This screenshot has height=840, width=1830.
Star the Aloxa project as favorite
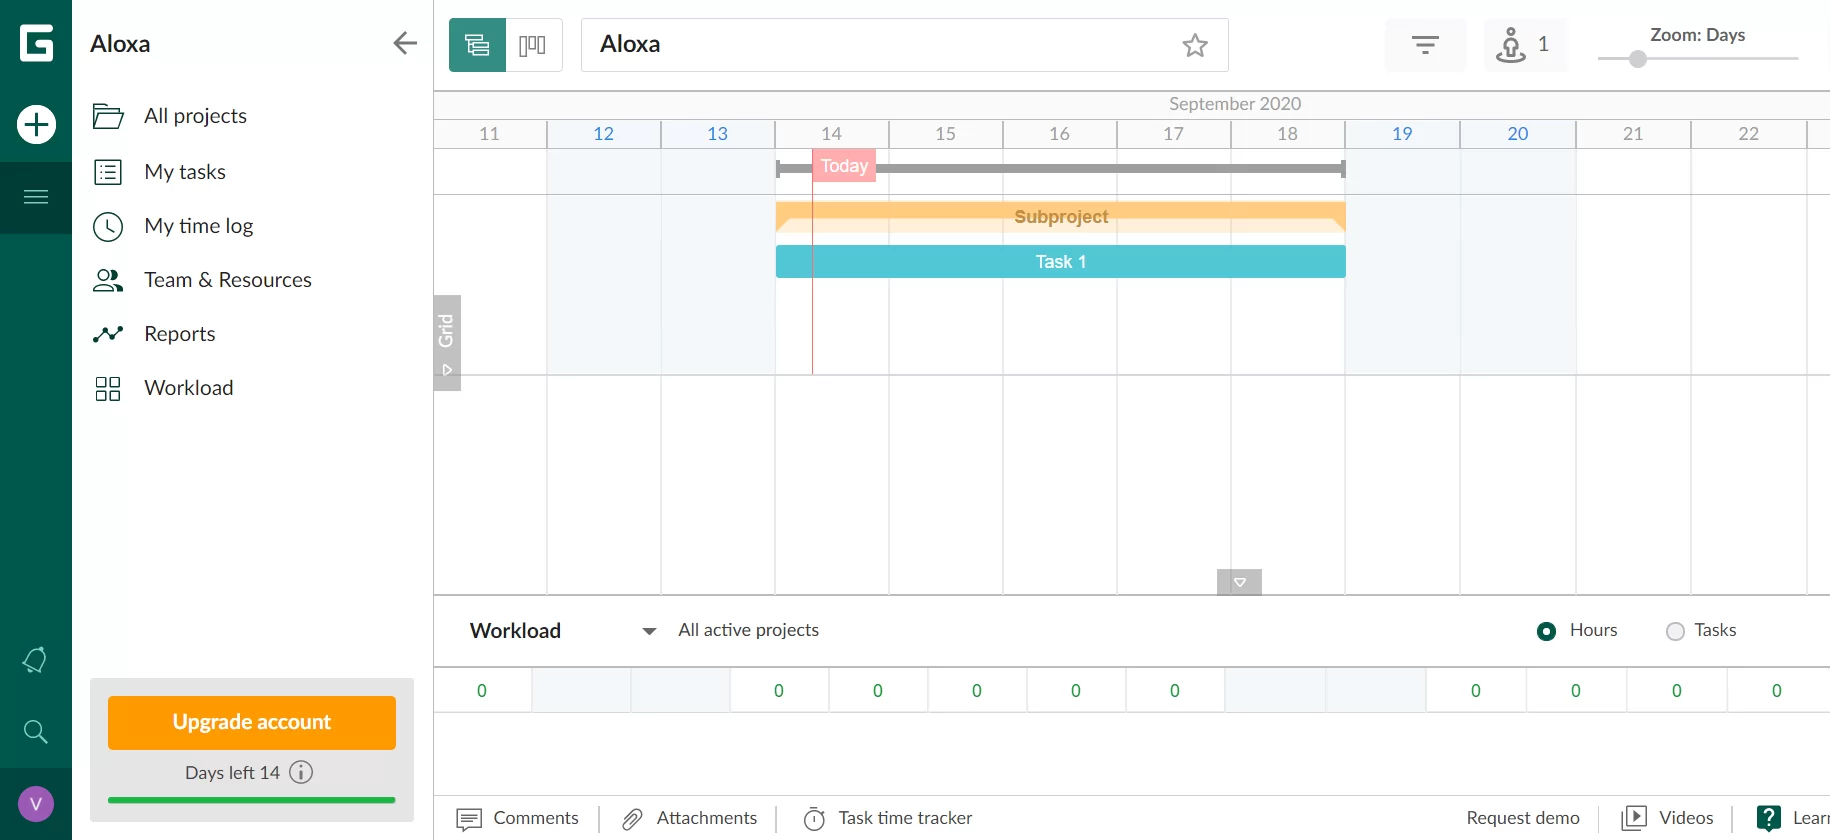pyautogui.click(x=1194, y=45)
